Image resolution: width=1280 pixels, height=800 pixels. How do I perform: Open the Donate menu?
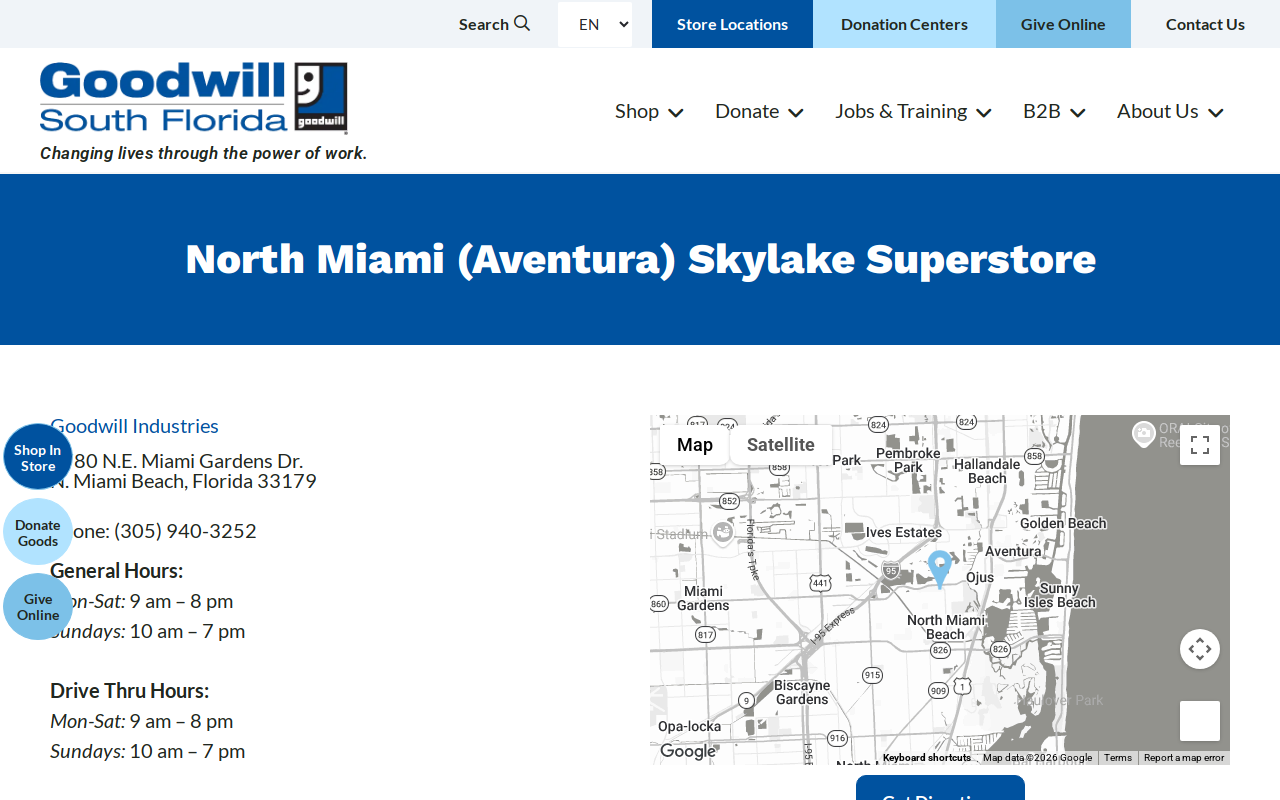747,111
